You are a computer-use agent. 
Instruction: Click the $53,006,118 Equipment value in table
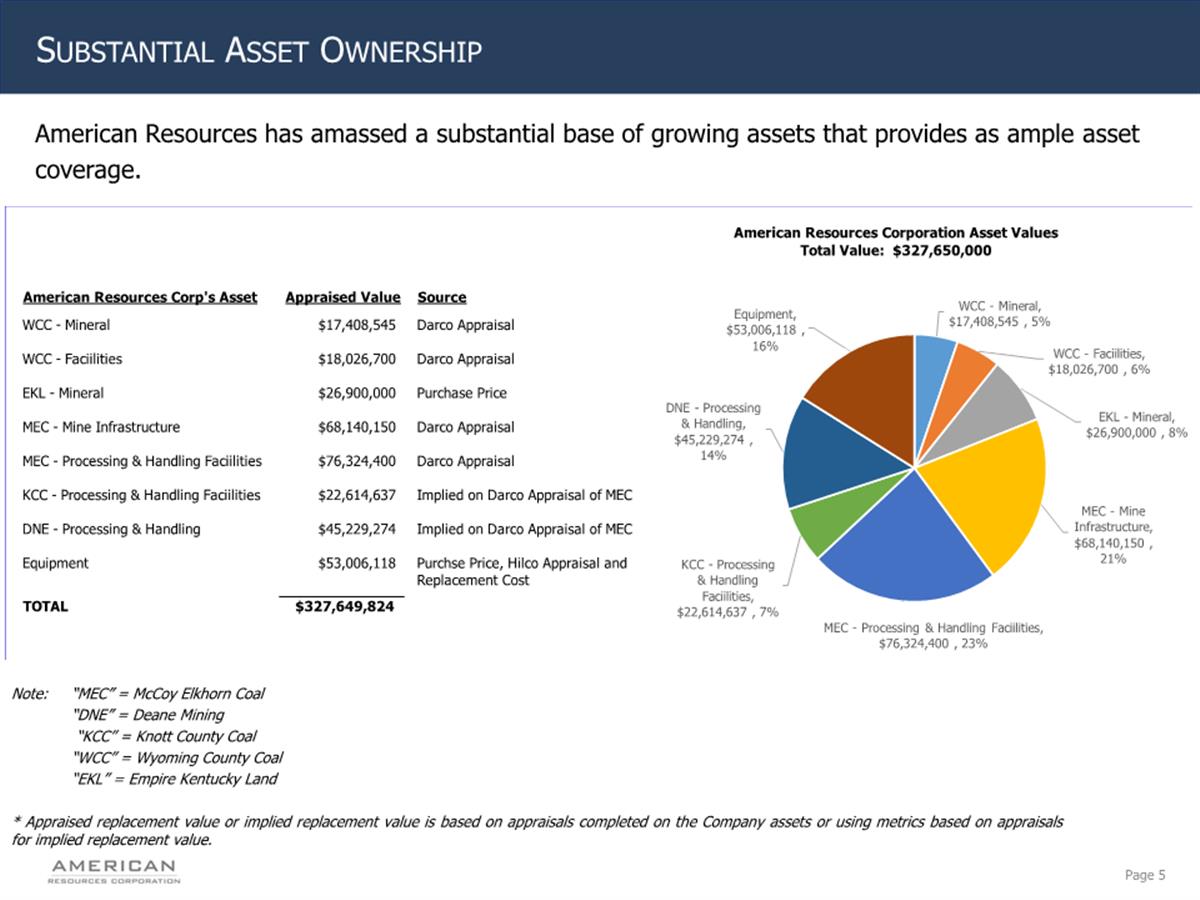coord(356,563)
